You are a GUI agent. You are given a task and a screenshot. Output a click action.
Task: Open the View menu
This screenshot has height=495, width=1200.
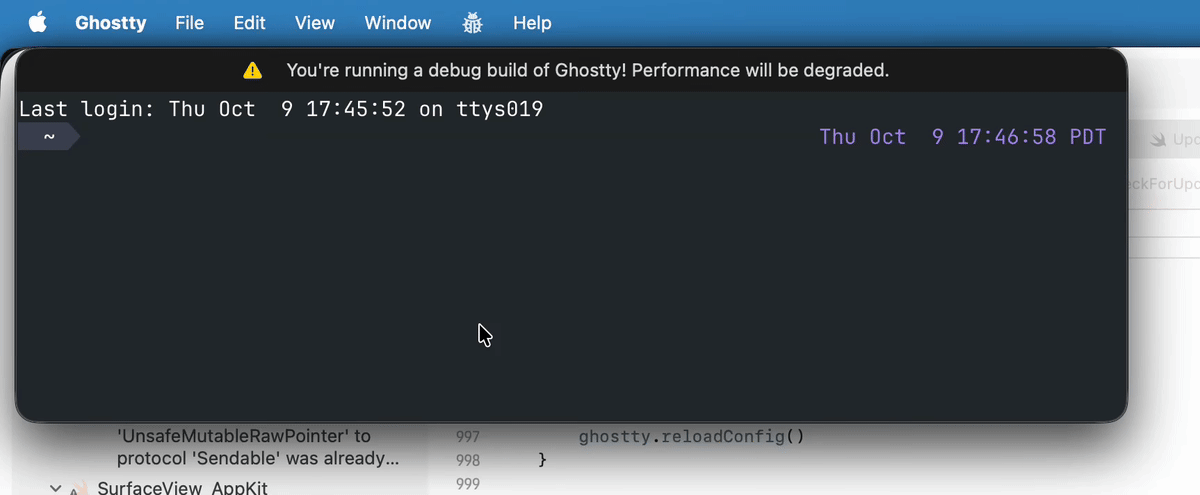click(315, 23)
